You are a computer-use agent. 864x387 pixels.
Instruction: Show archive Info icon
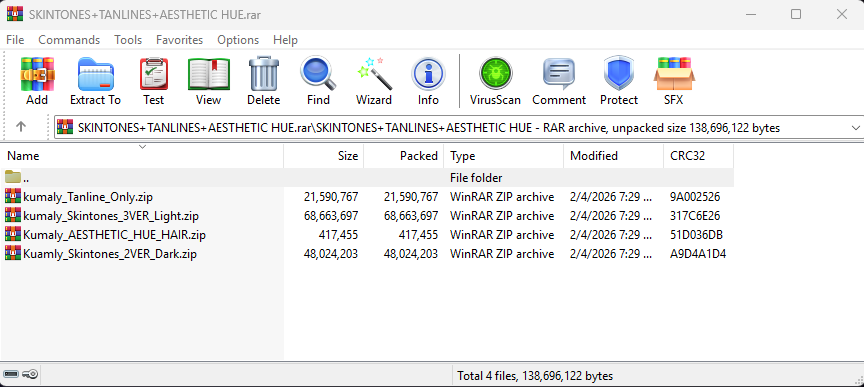(428, 74)
